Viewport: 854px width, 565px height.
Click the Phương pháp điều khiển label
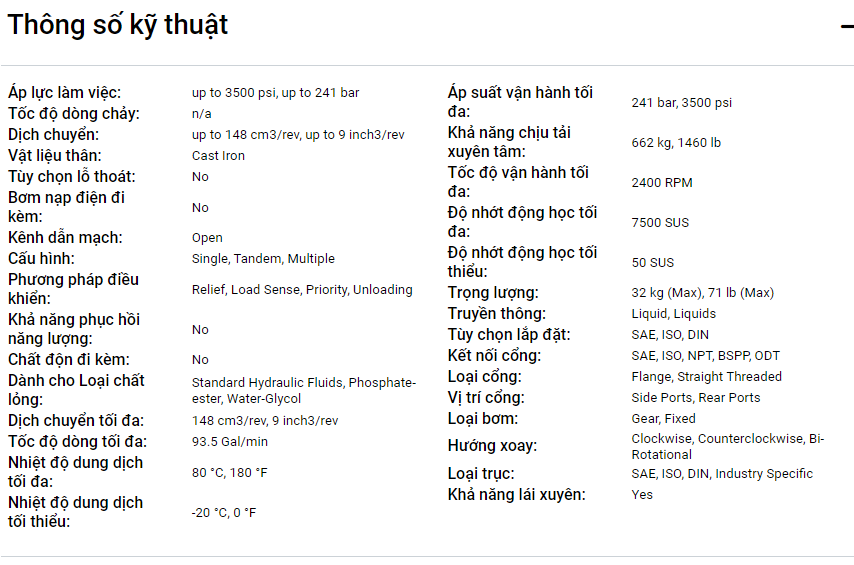73,289
